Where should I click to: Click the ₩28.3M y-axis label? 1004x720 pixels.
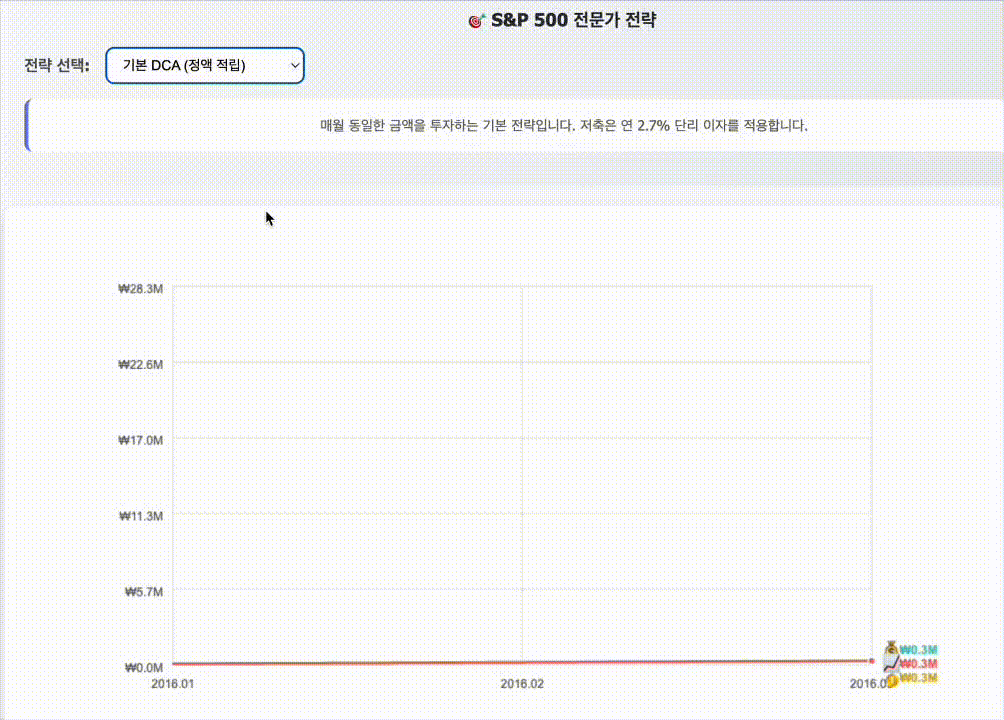[x=140, y=289]
